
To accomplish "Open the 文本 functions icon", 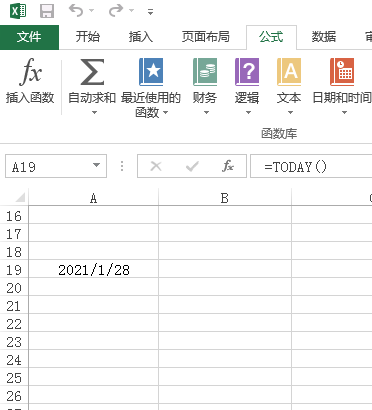I will [289, 72].
